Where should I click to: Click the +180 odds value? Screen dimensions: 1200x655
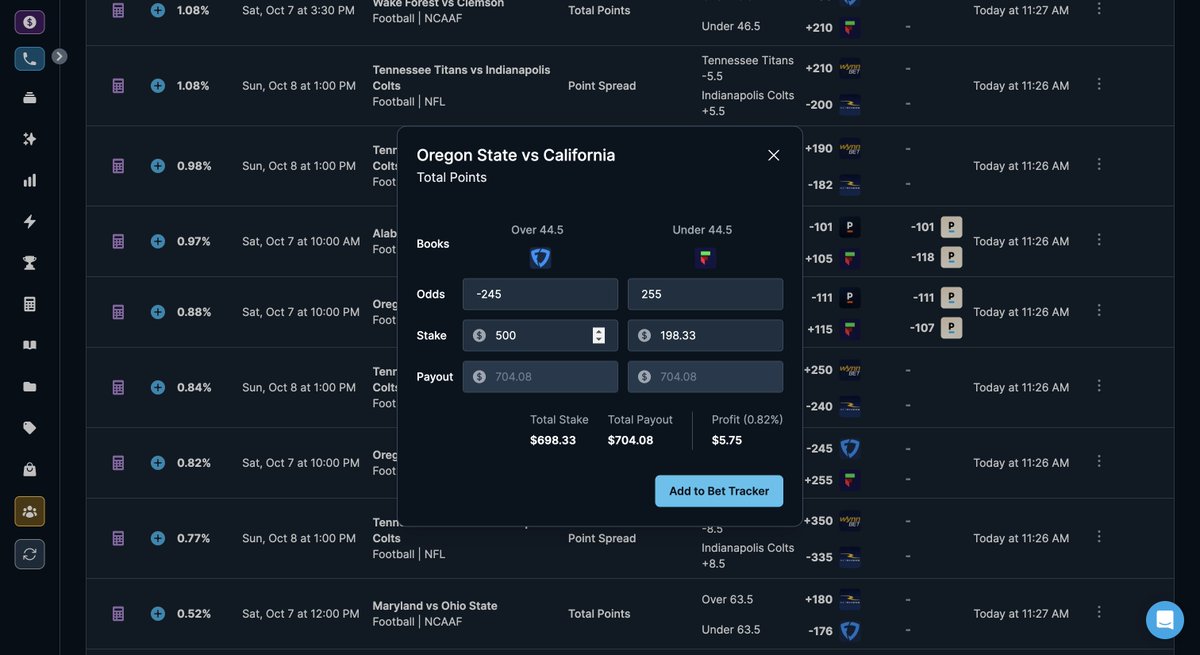(818, 600)
